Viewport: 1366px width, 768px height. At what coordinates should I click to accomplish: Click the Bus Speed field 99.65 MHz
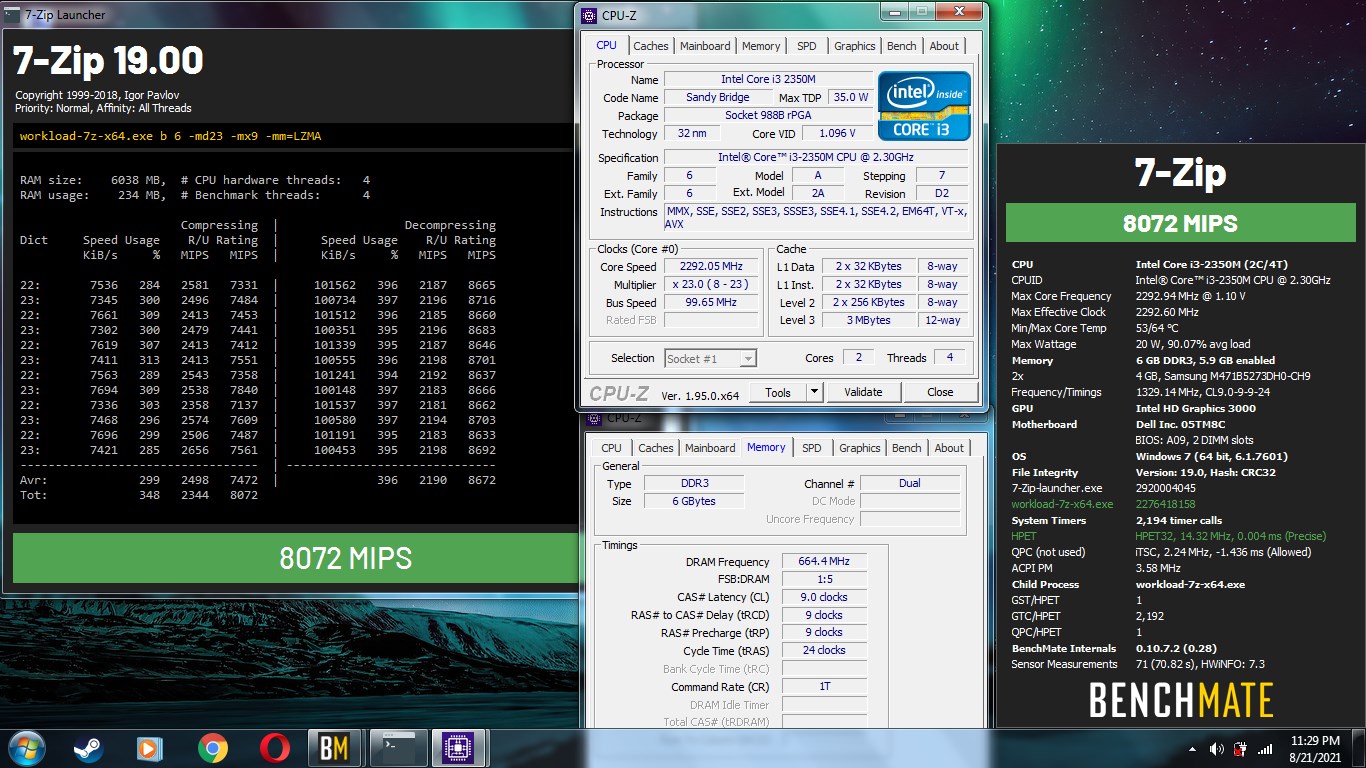pos(712,303)
